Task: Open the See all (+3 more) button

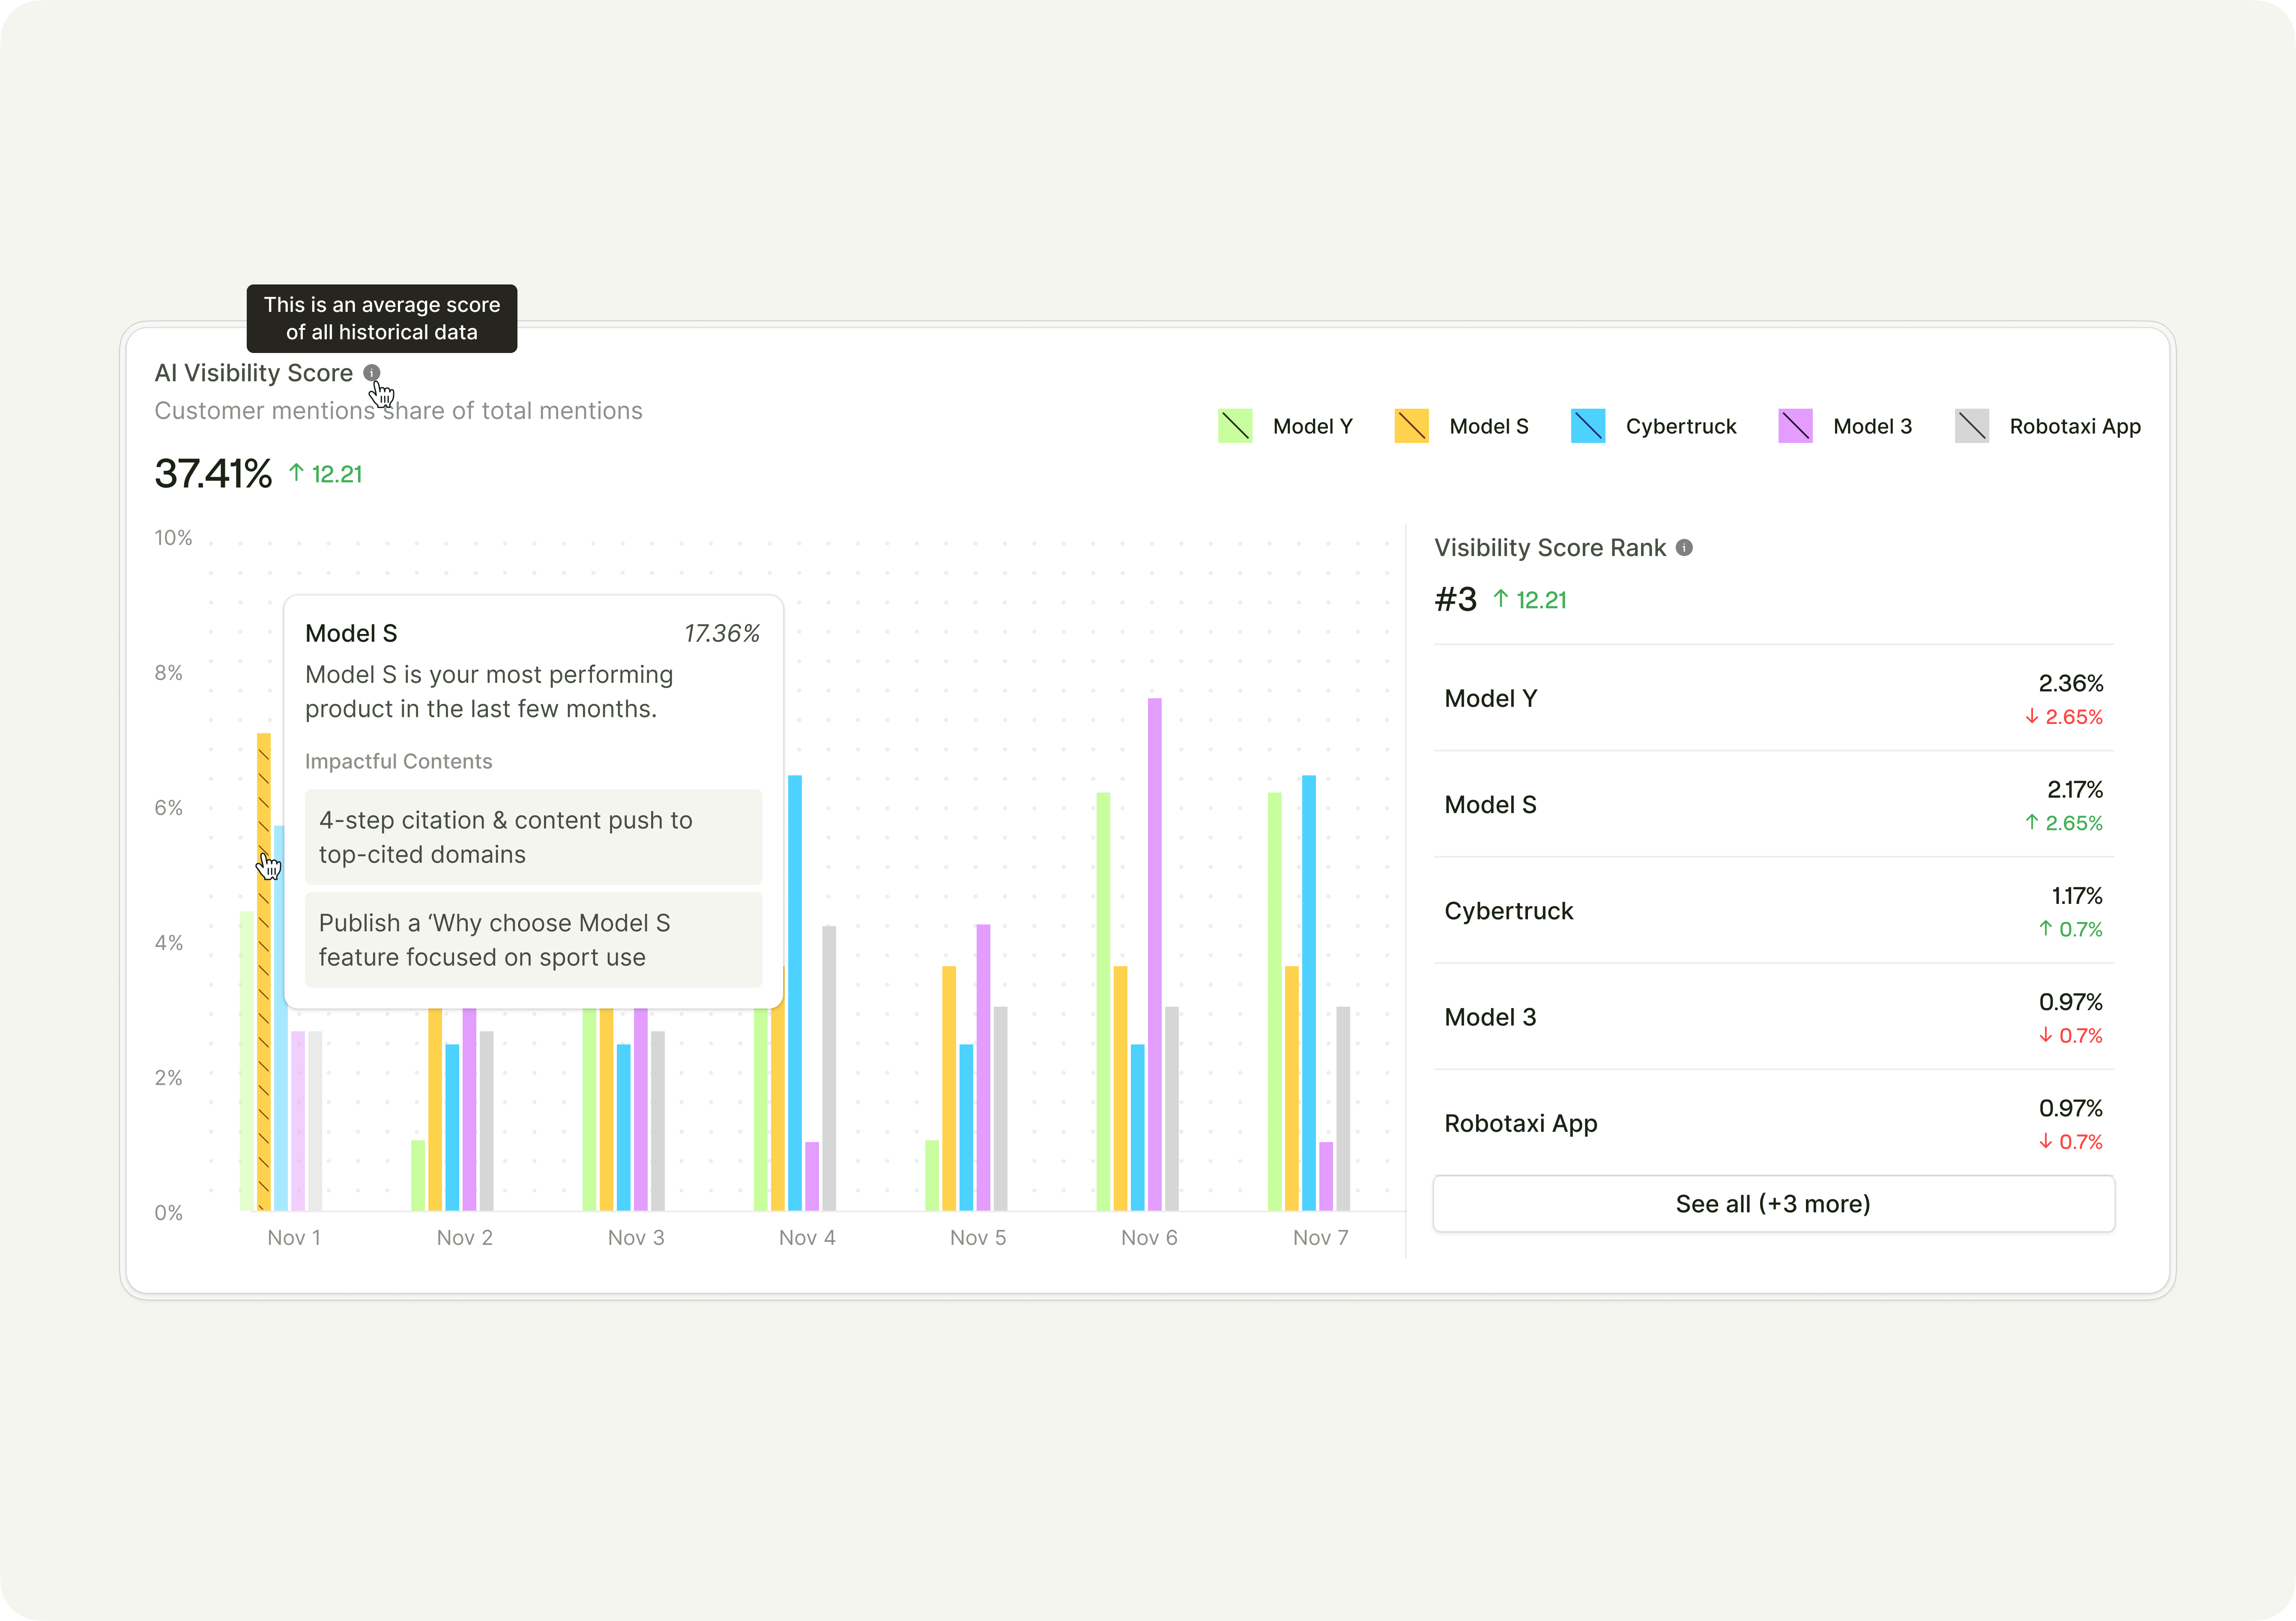Action: [1773, 1204]
